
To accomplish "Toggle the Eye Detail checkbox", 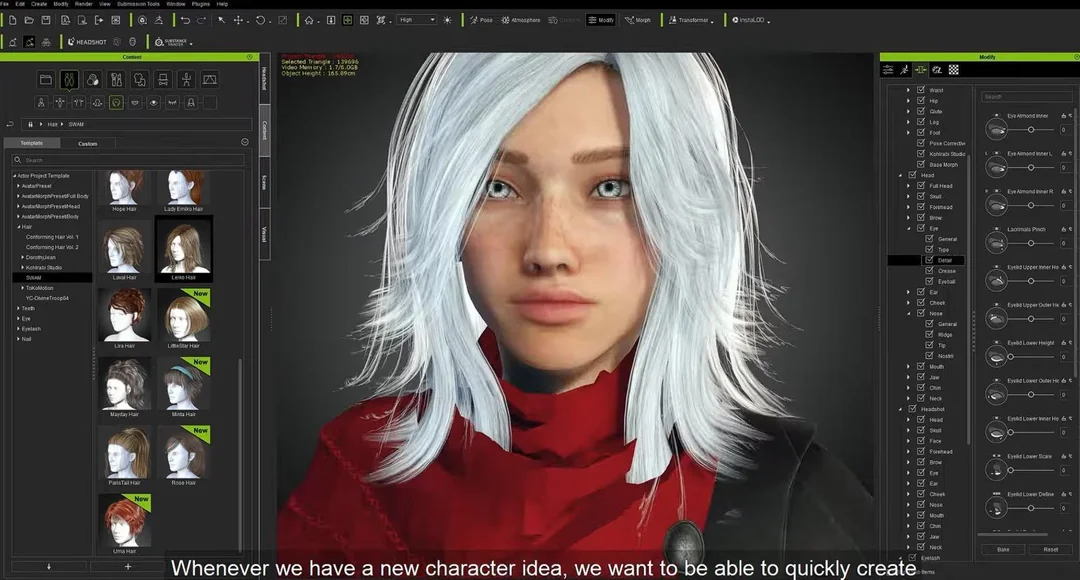I will [x=930, y=260].
